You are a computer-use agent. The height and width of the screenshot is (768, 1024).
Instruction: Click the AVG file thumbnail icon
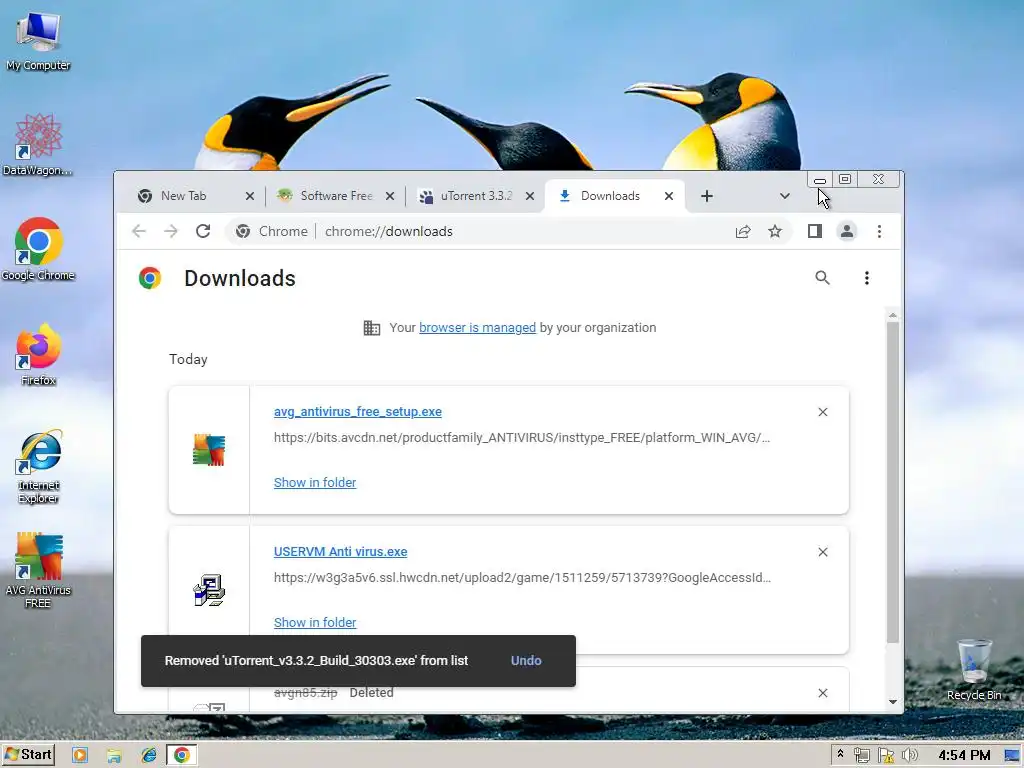tap(209, 450)
